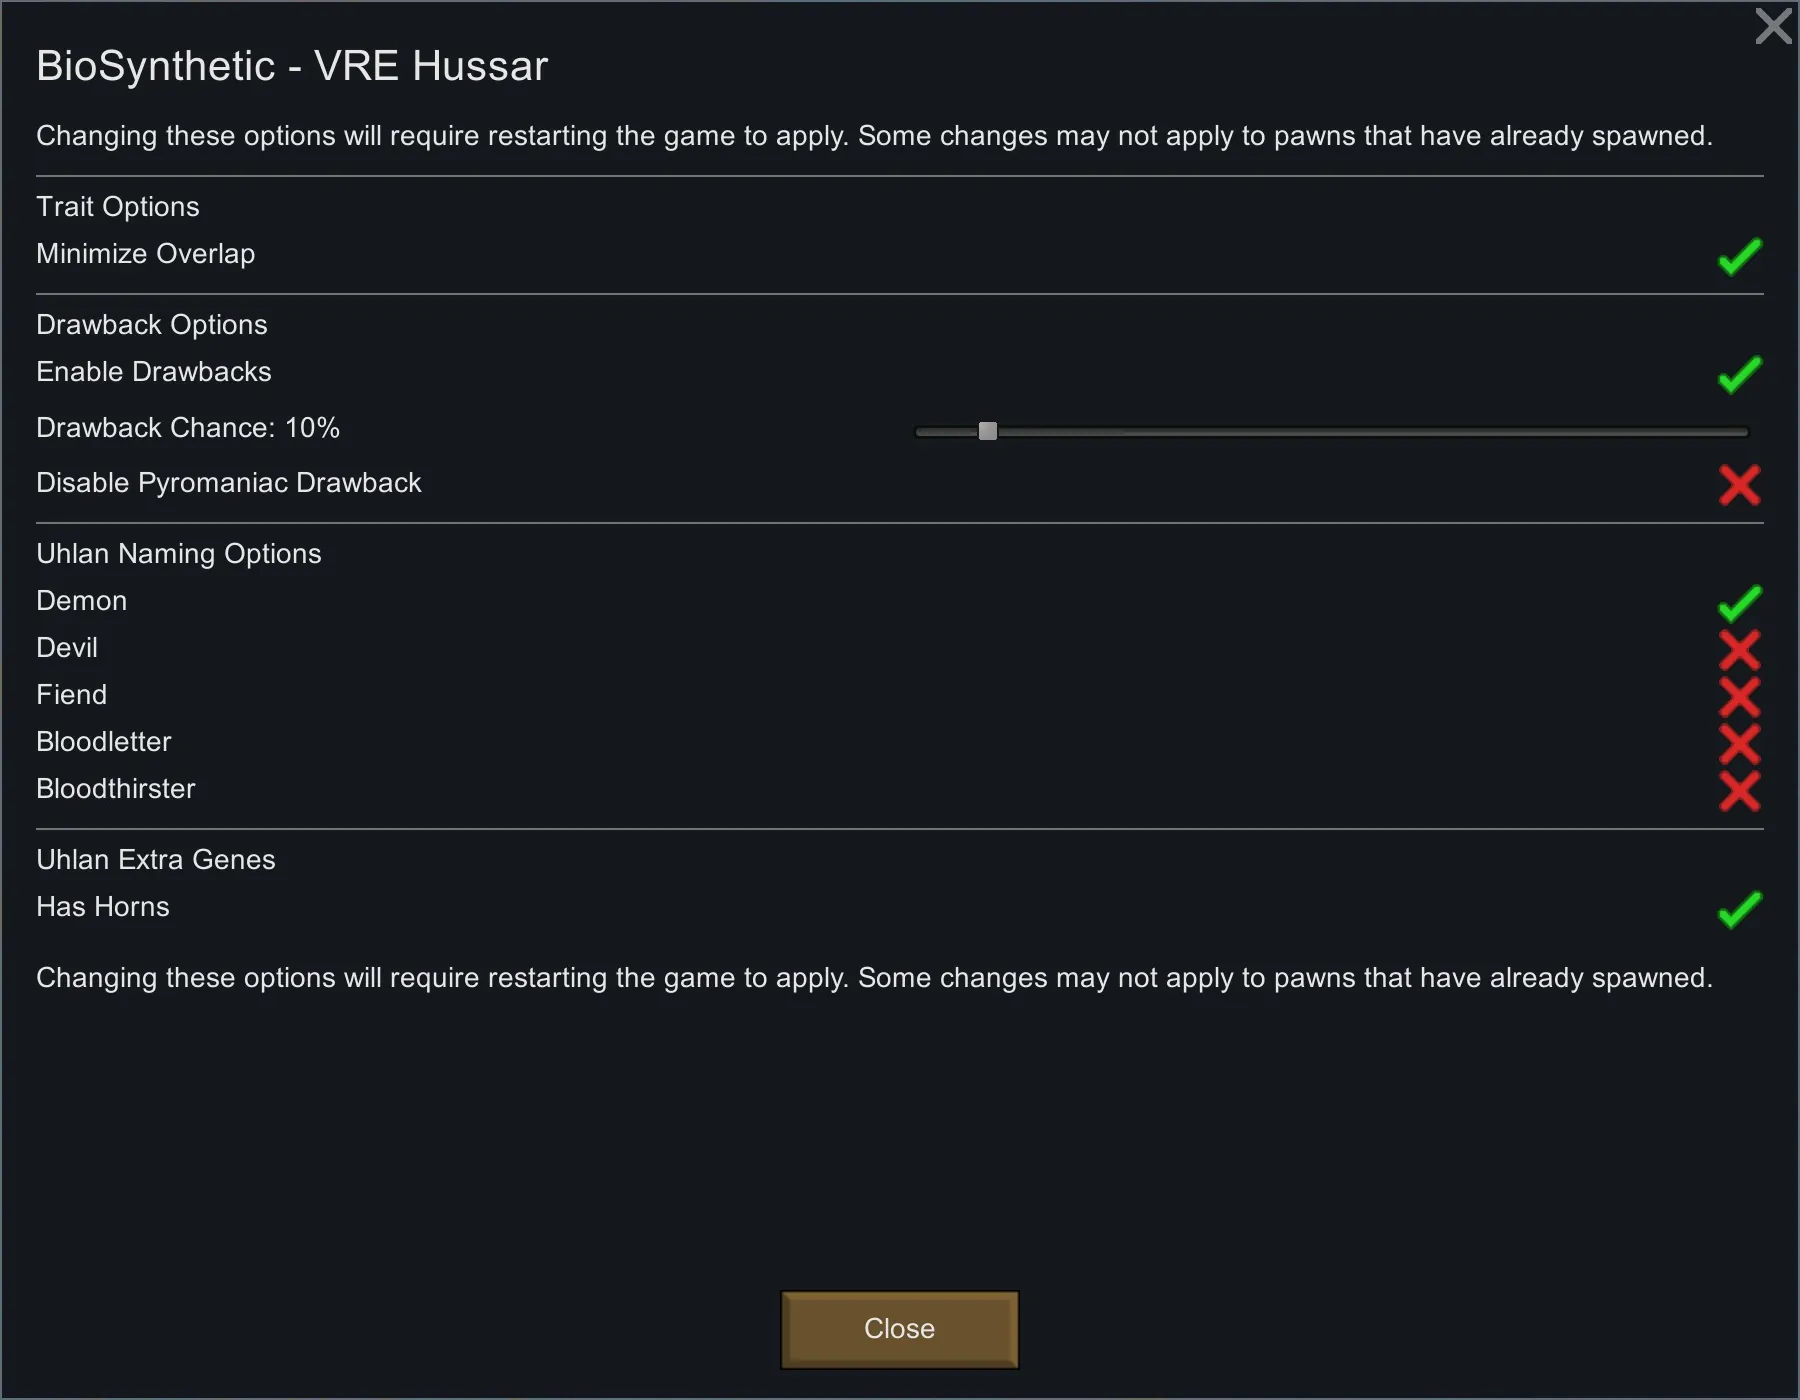Viewport: 1800px width, 1400px height.
Task: Uncheck the Demon naming option checkmark
Action: pyautogui.click(x=1739, y=603)
